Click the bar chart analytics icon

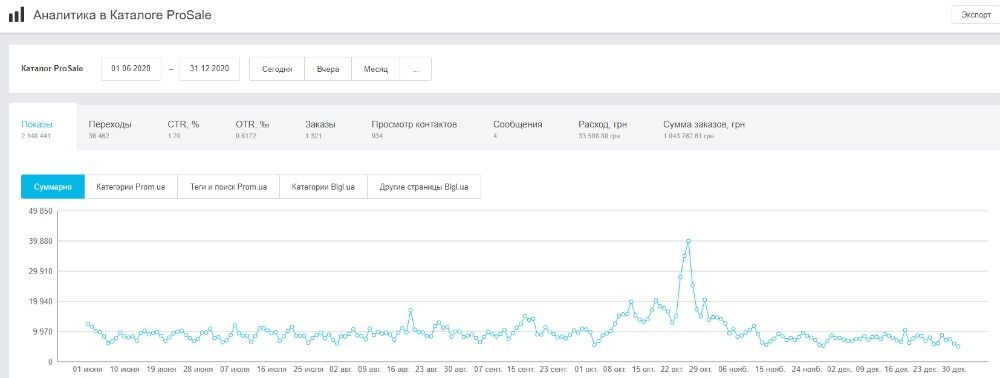pos(17,15)
